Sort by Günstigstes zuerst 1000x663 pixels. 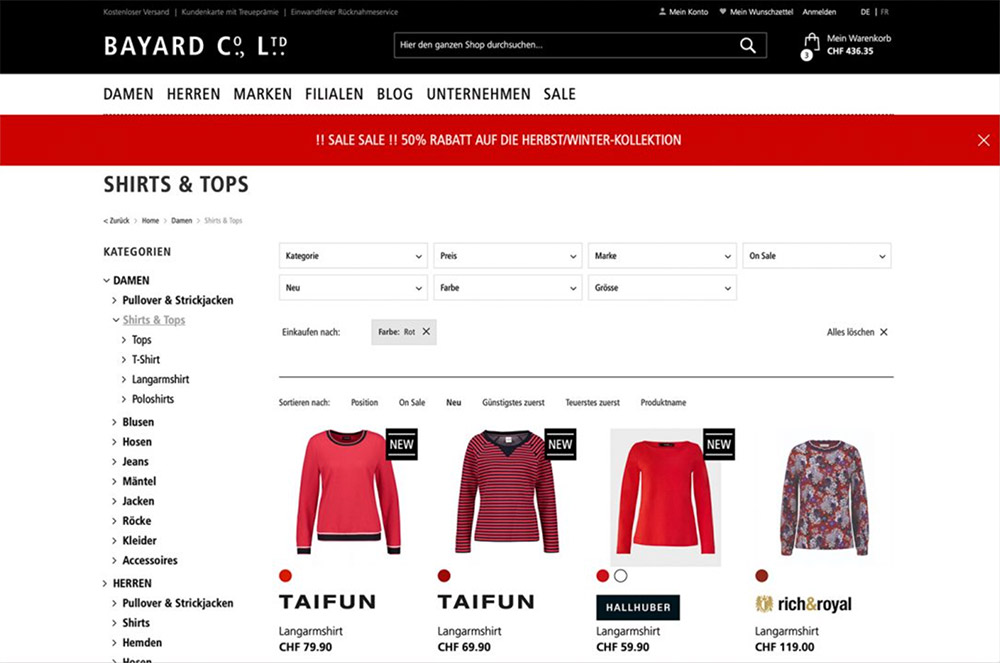pyautogui.click(x=513, y=402)
